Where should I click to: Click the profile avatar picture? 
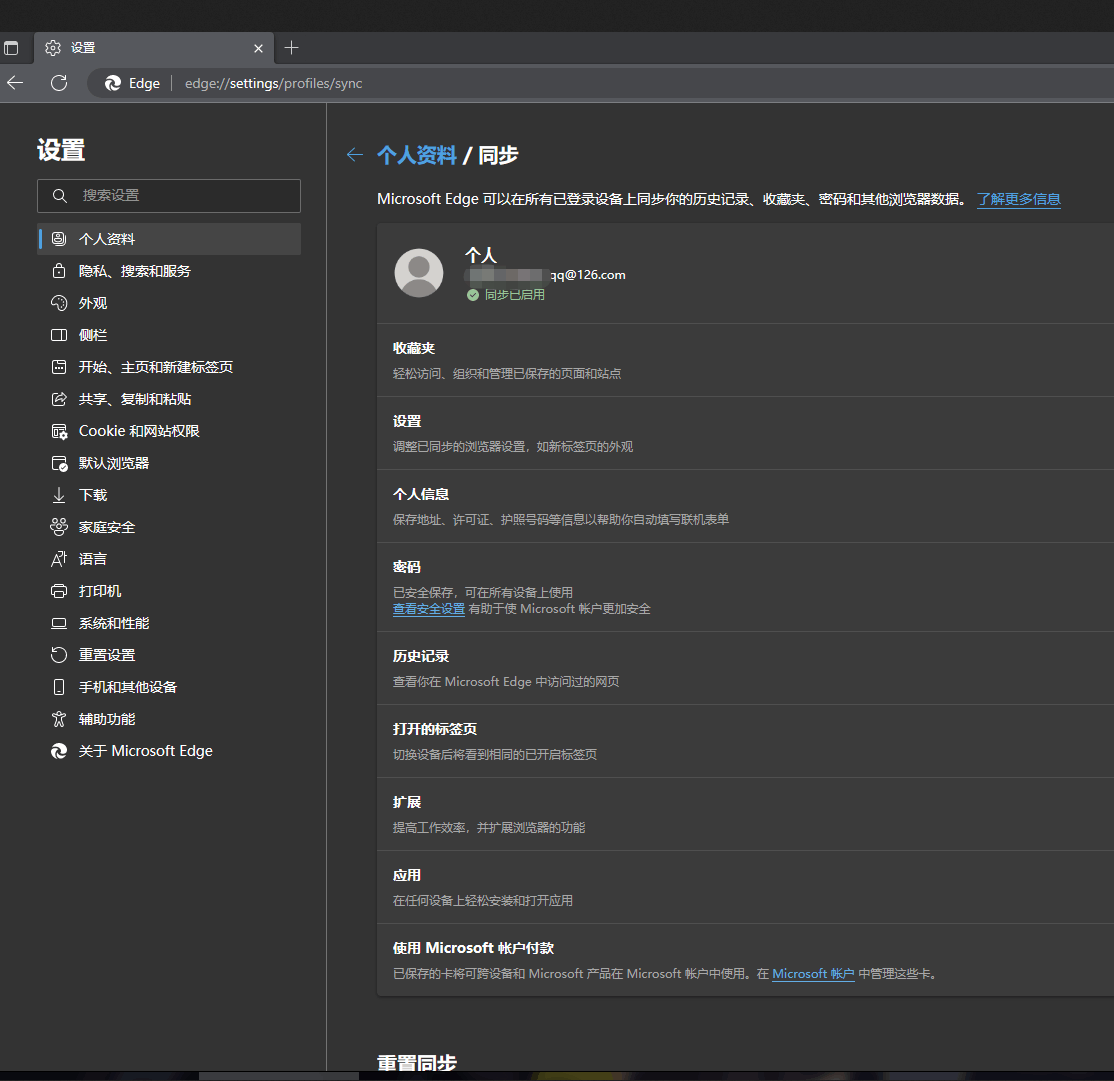tap(419, 273)
